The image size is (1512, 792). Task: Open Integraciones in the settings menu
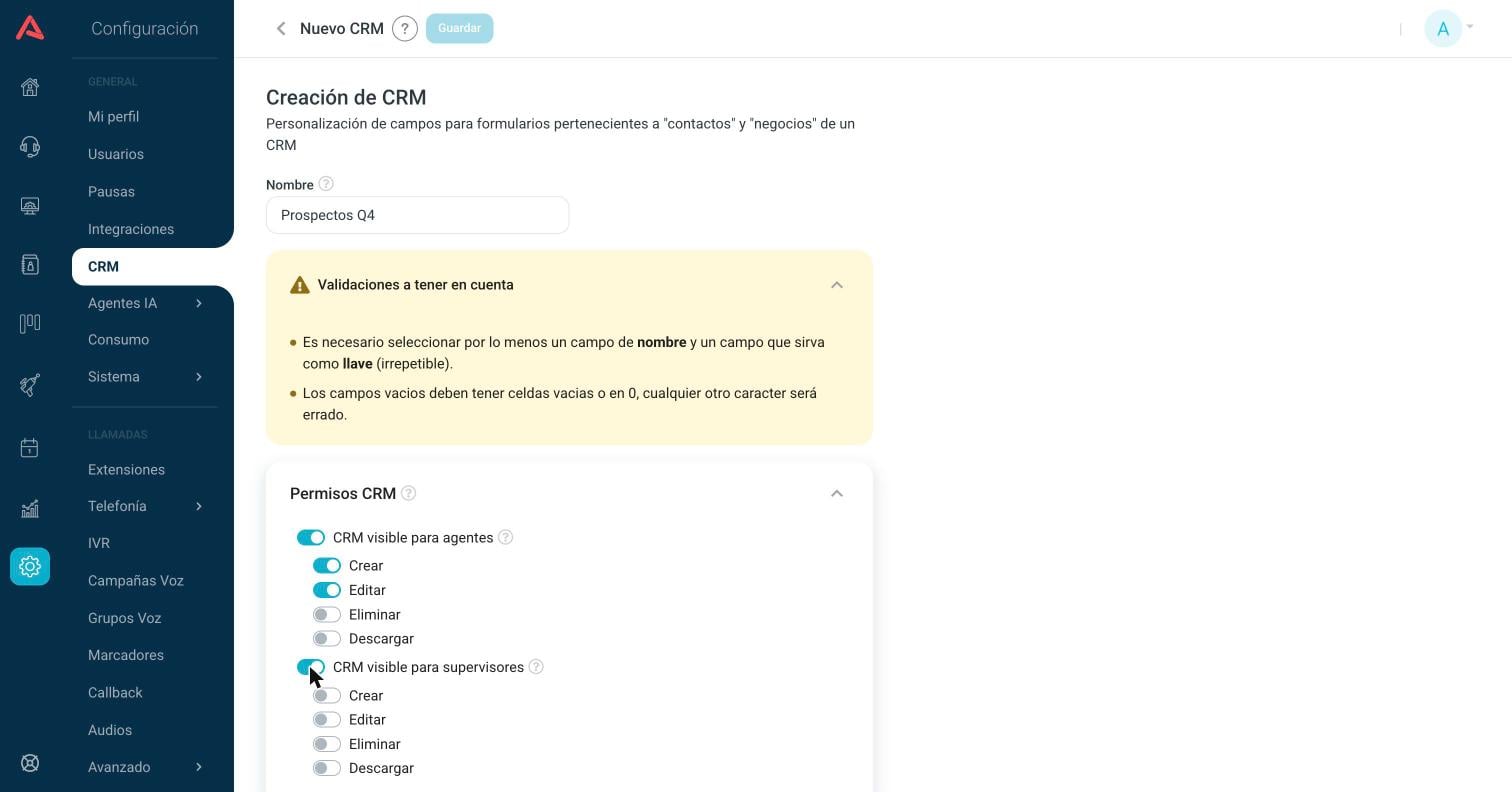click(131, 229)
